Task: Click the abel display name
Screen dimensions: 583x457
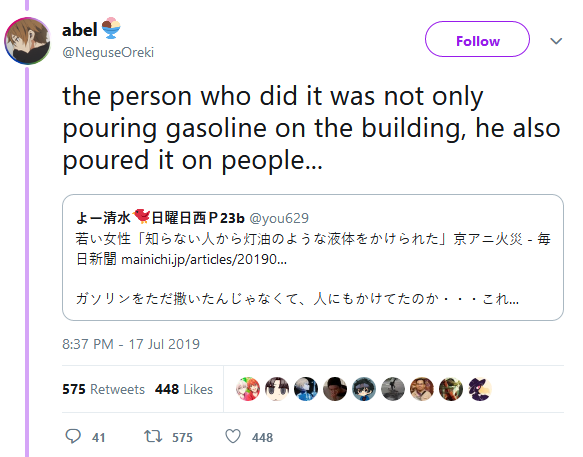Action: 80,30
